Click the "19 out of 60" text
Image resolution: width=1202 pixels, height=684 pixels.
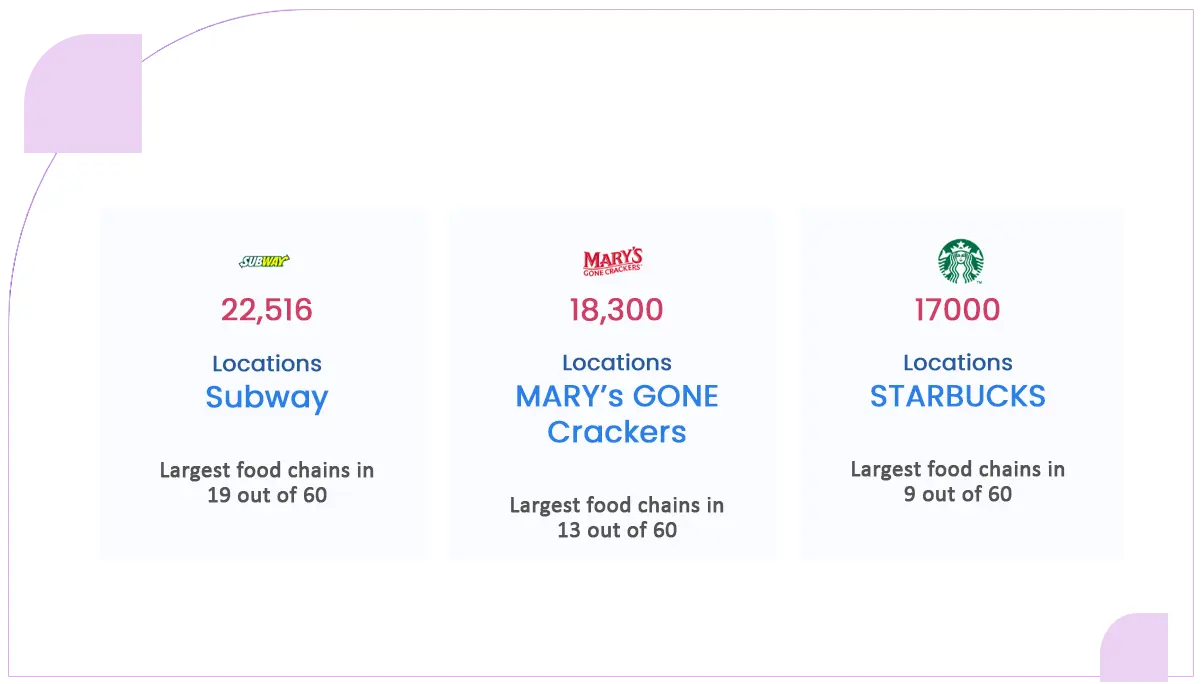pos(267,495)
